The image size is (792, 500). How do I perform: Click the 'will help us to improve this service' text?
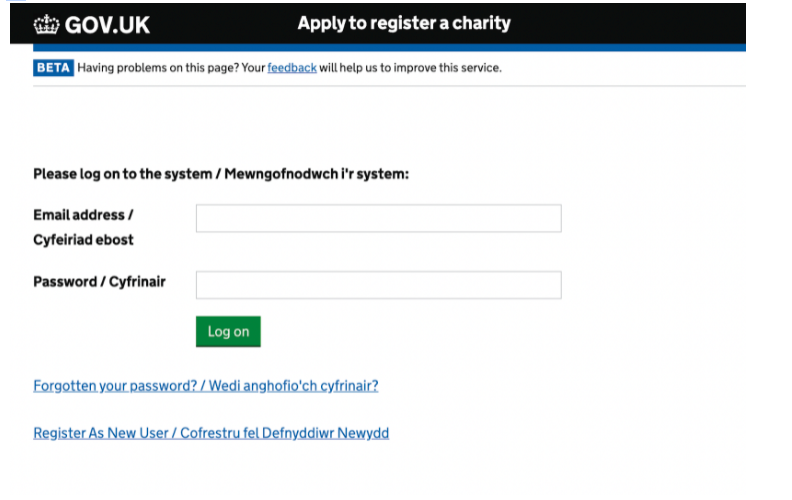point(410,68)
